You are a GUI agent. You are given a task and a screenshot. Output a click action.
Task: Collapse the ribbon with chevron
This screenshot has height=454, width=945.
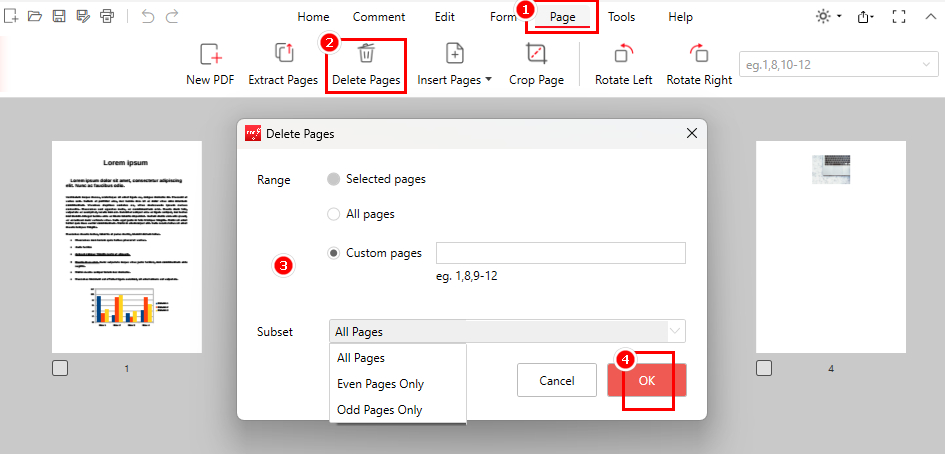pos(930,17)
